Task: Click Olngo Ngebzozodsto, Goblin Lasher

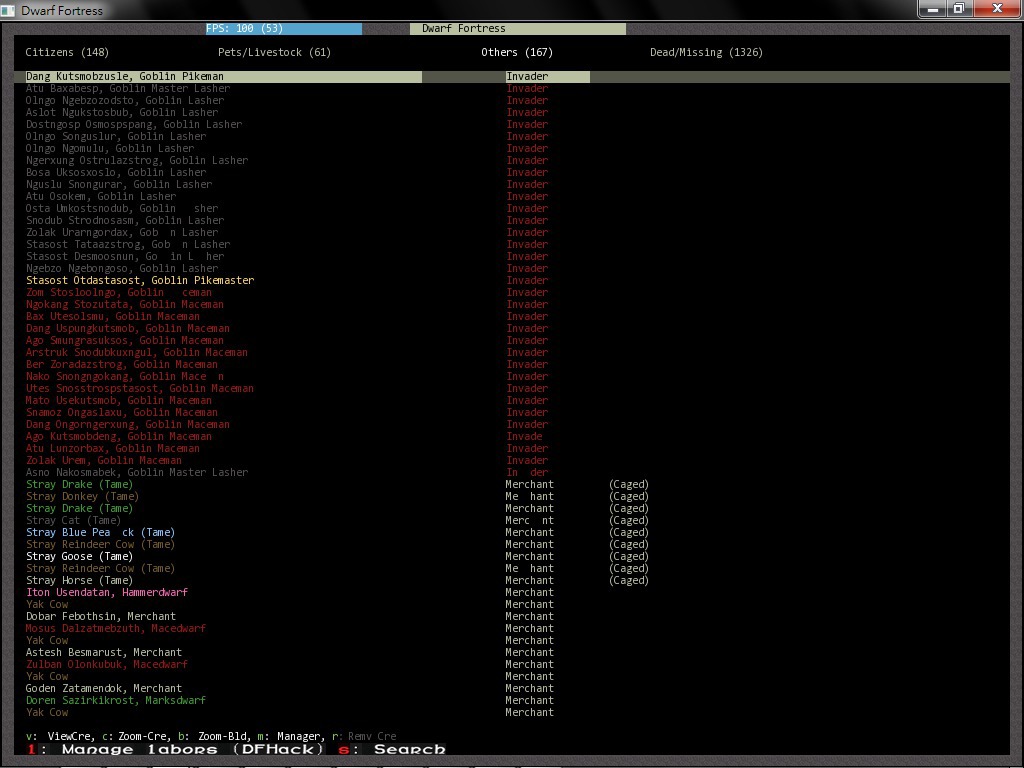Action: click(x=125, y=101)
